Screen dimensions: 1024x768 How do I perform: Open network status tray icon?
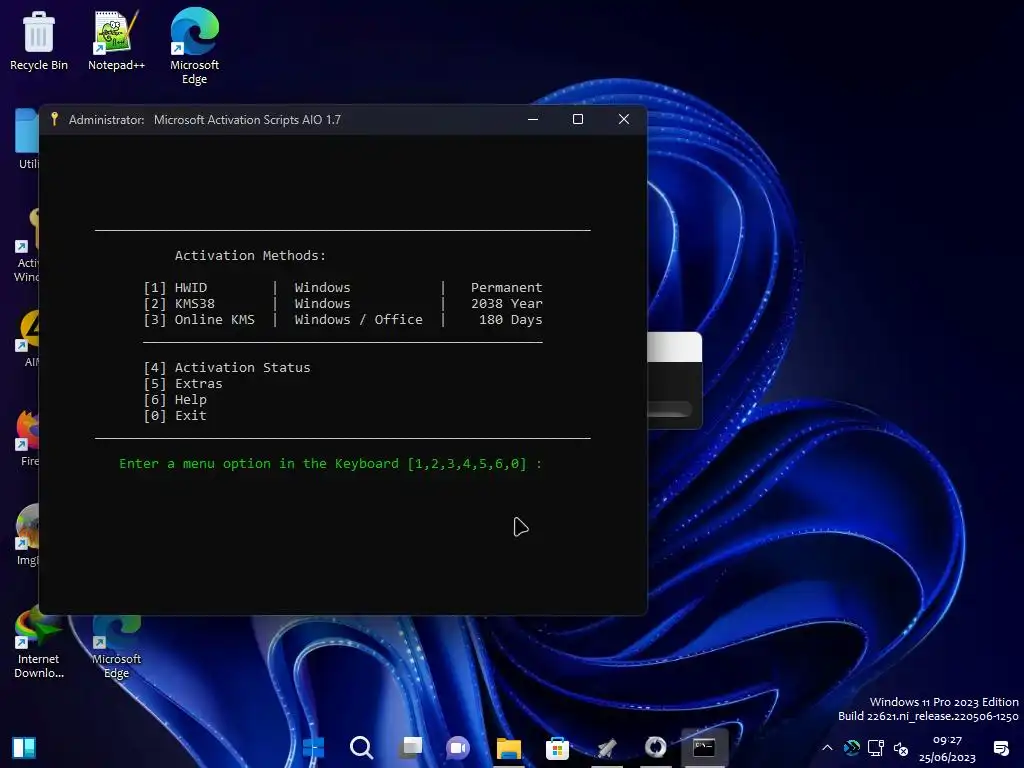(876, 748)
